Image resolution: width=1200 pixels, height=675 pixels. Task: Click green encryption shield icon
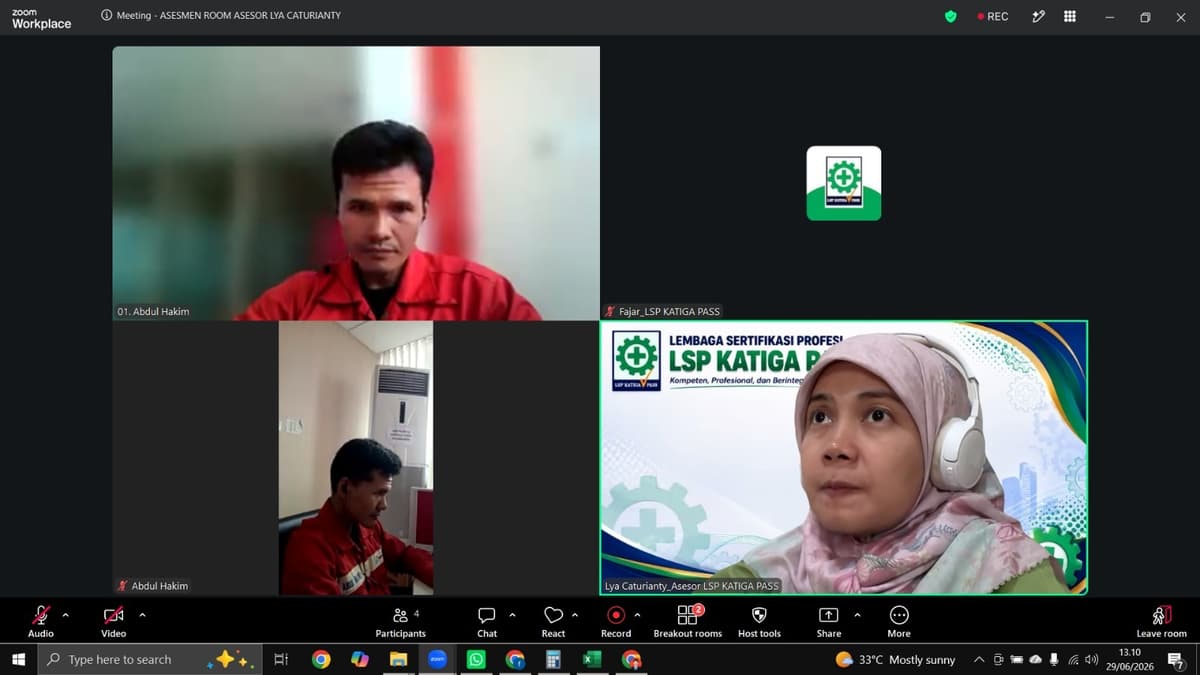951,16
